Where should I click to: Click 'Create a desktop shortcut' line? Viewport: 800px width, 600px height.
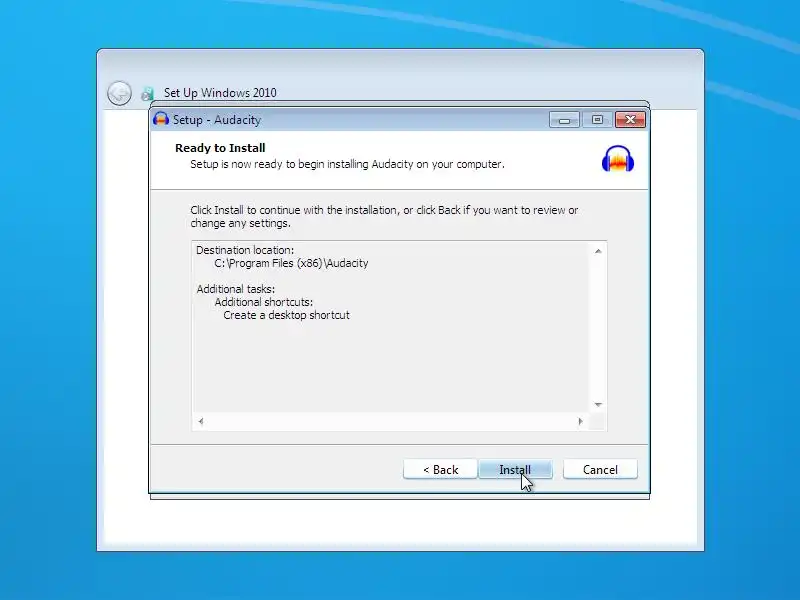[286, 315]
